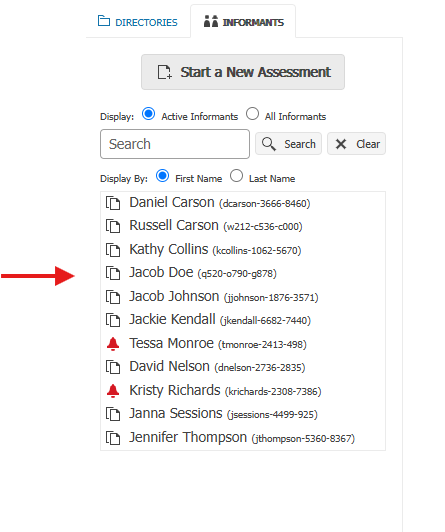Image resolution: width=445 pixels, height=532 pixels.
Task: Choose display by First Name
Action: click(x=162, y=176)
